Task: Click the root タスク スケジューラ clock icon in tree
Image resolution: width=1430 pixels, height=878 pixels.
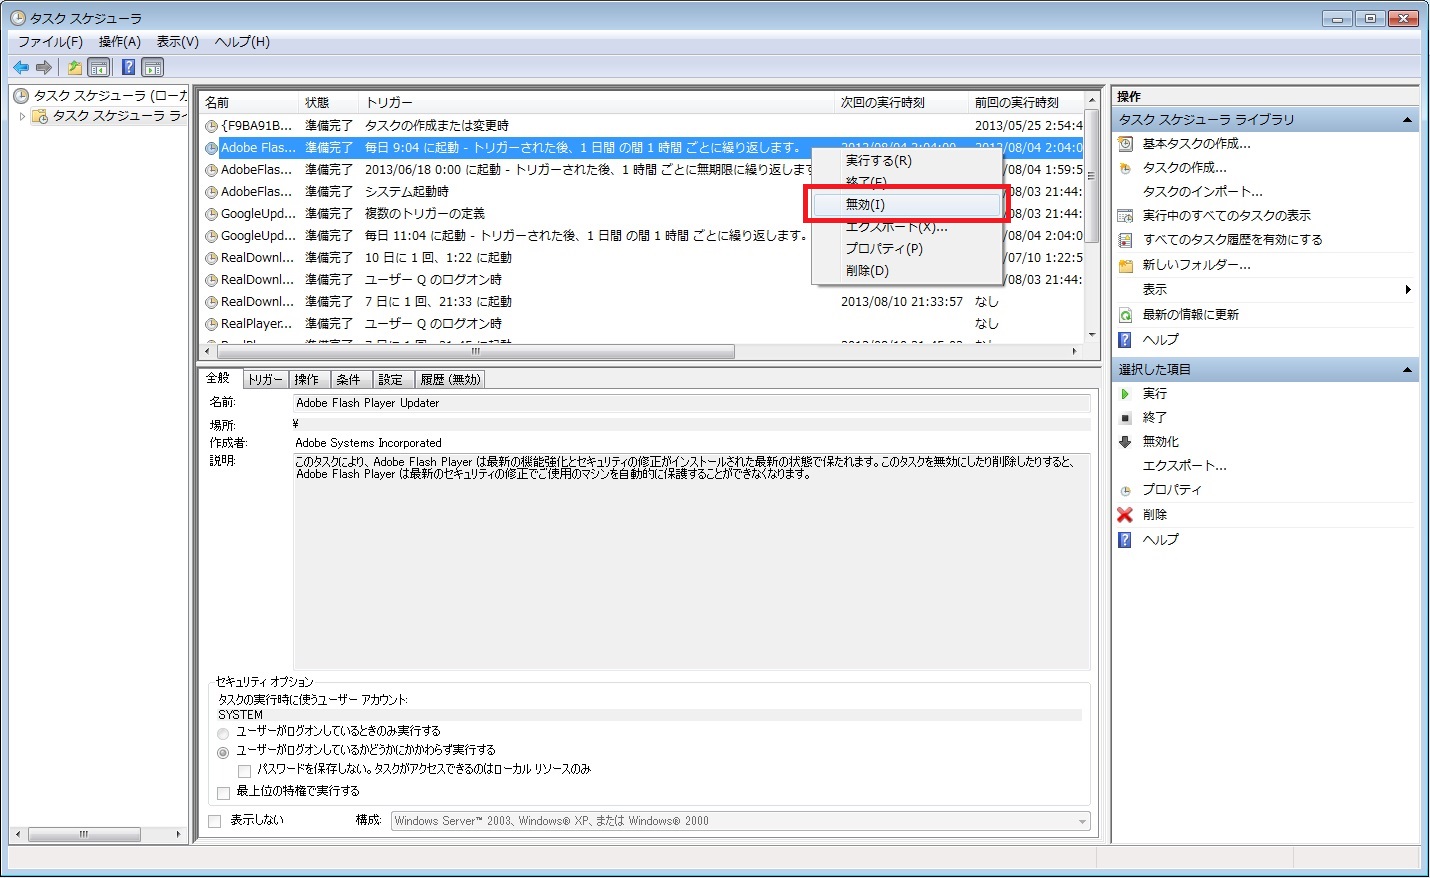Action: (x=21, y=96)
